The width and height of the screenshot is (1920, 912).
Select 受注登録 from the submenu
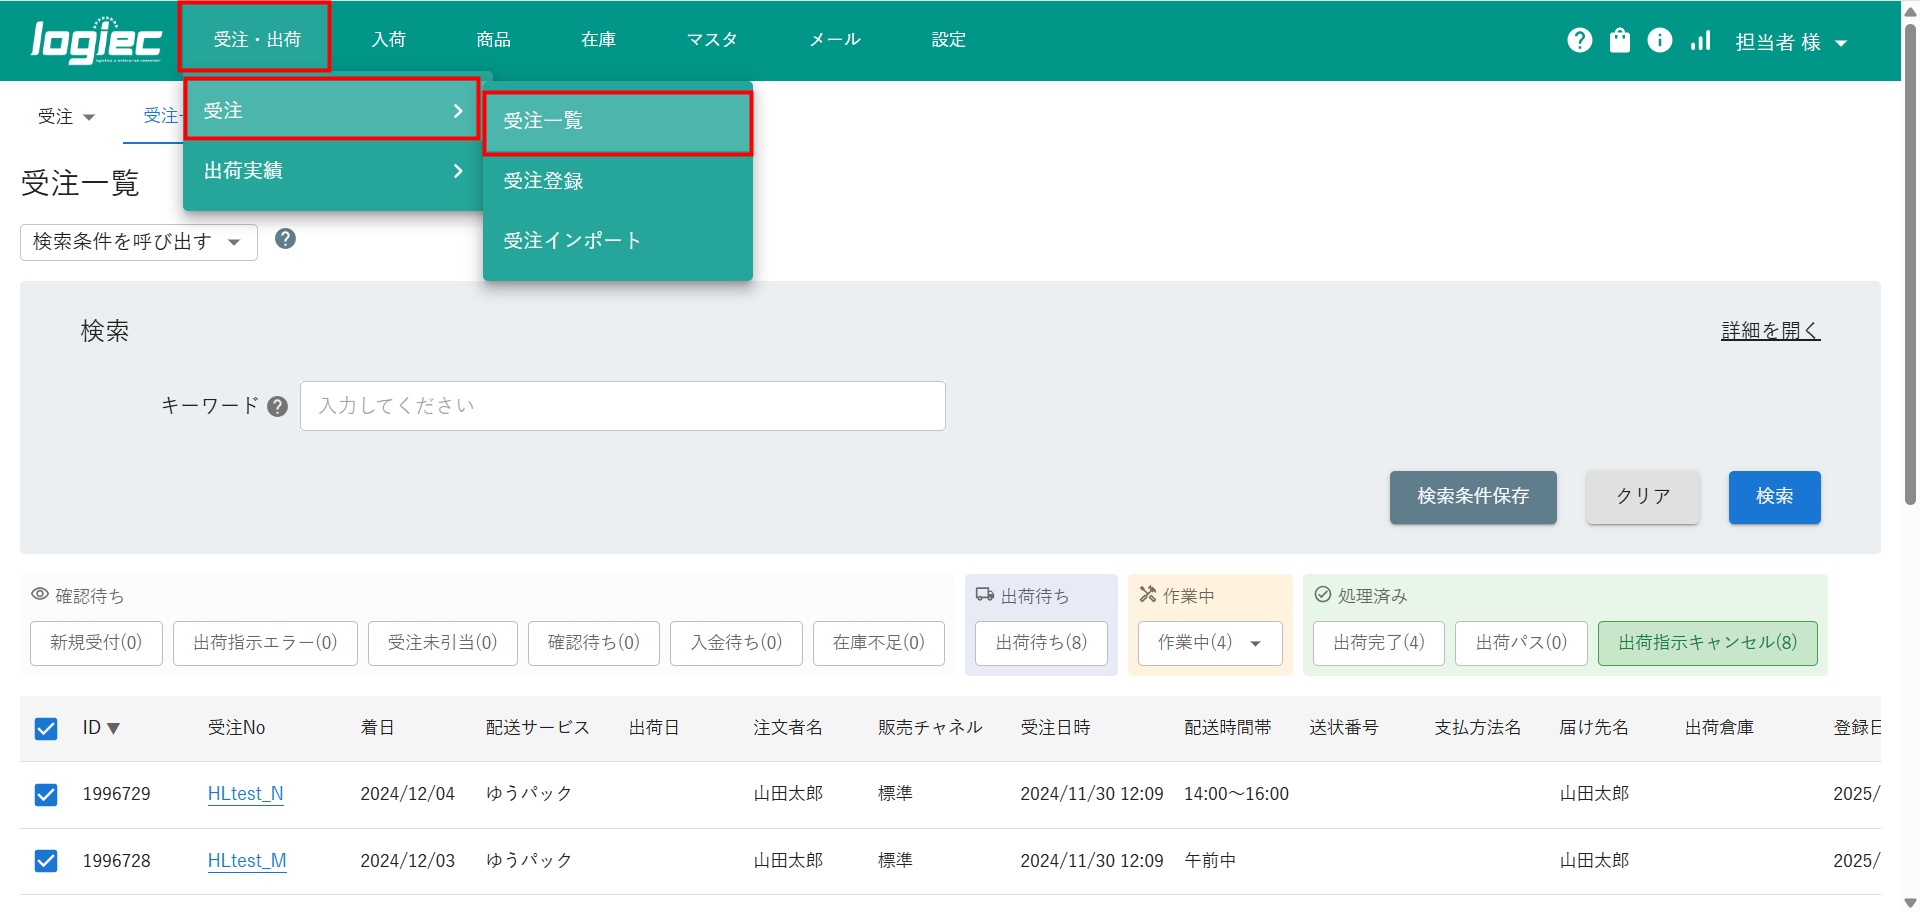click(x=543, y=181)
